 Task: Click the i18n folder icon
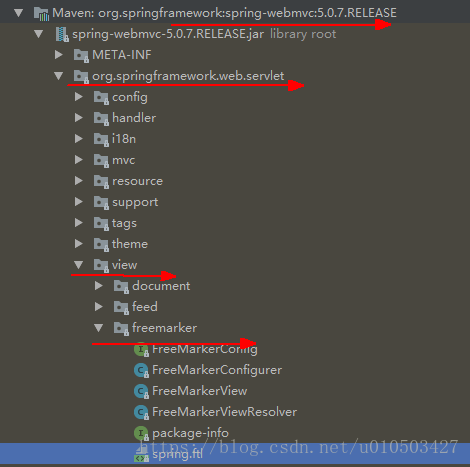point(101,139)
